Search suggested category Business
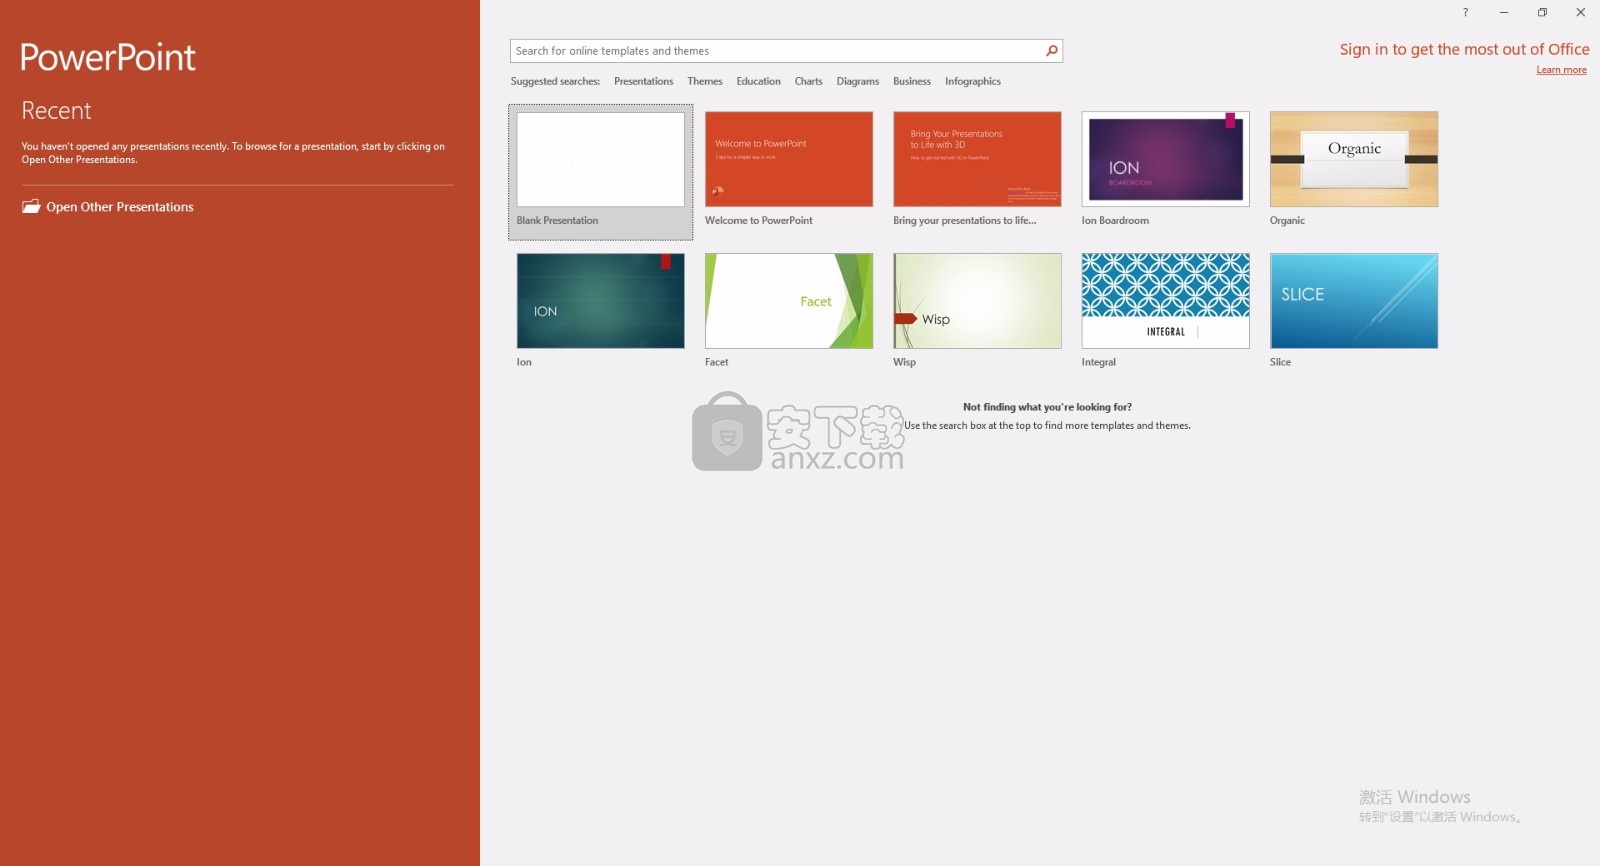The width and height of the screenshot is (1600, 866). click(911, 81)
